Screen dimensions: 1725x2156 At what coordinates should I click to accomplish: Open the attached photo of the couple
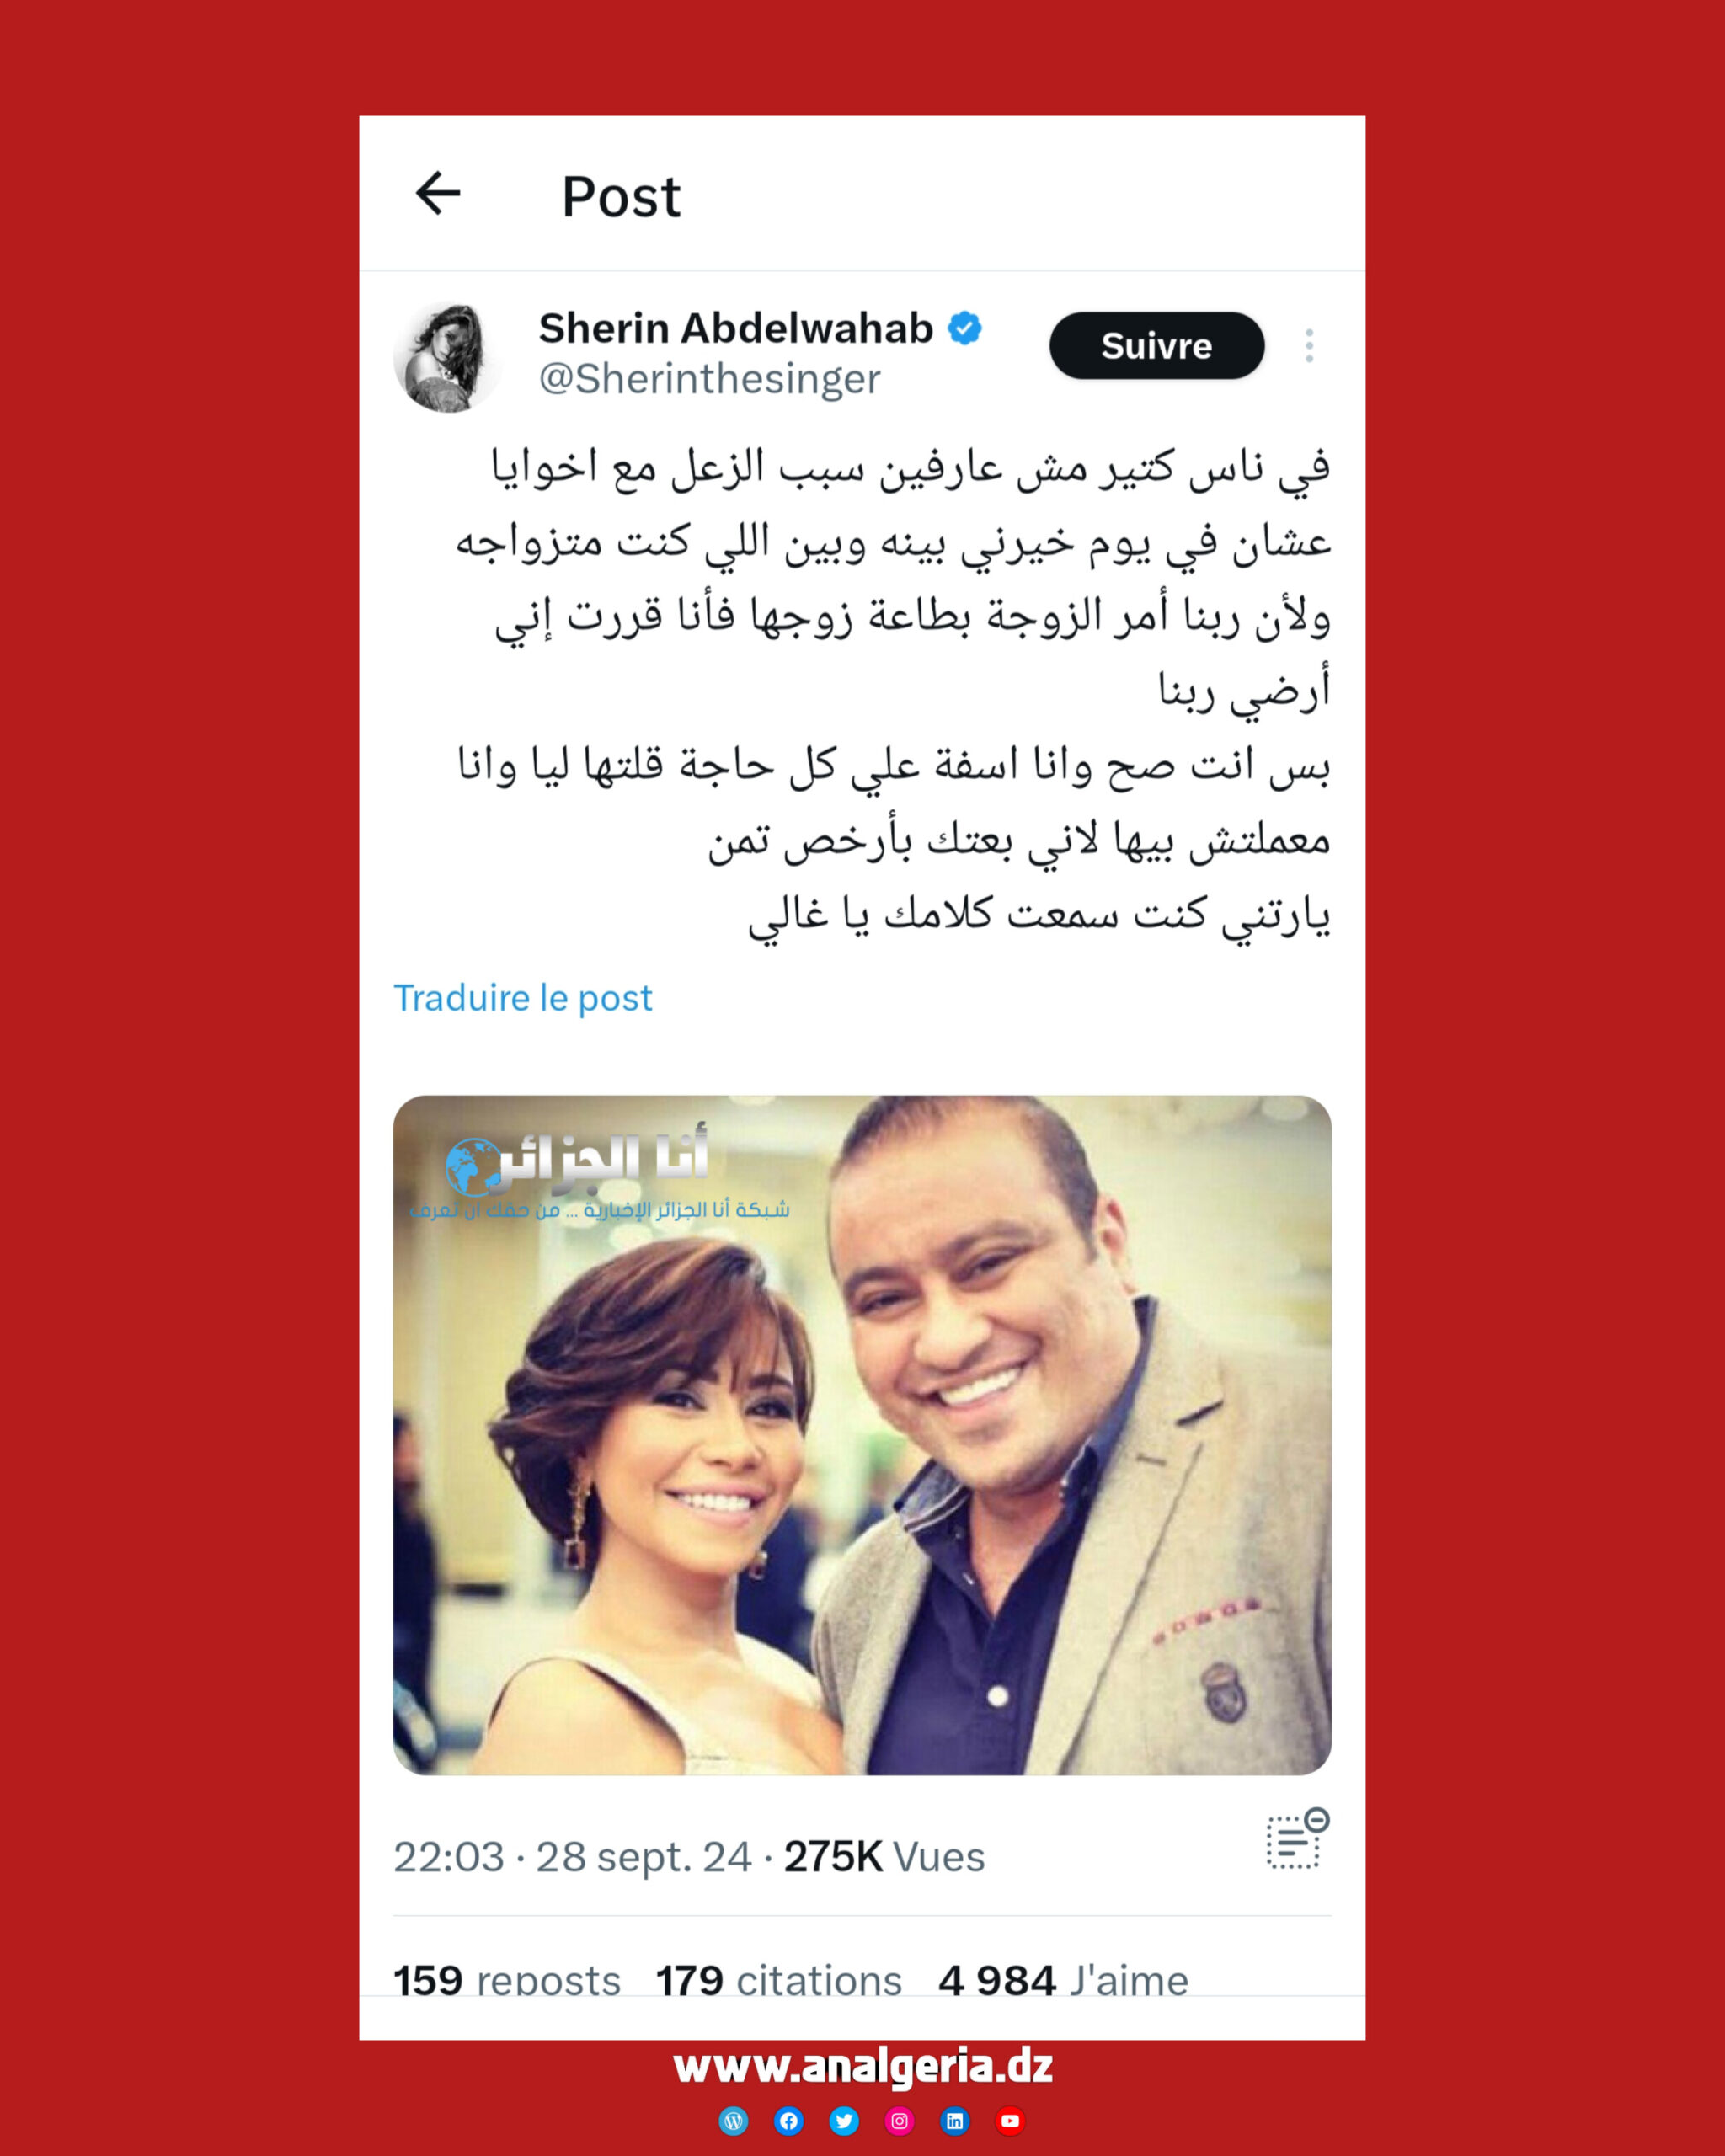[x=862, y=1435]
